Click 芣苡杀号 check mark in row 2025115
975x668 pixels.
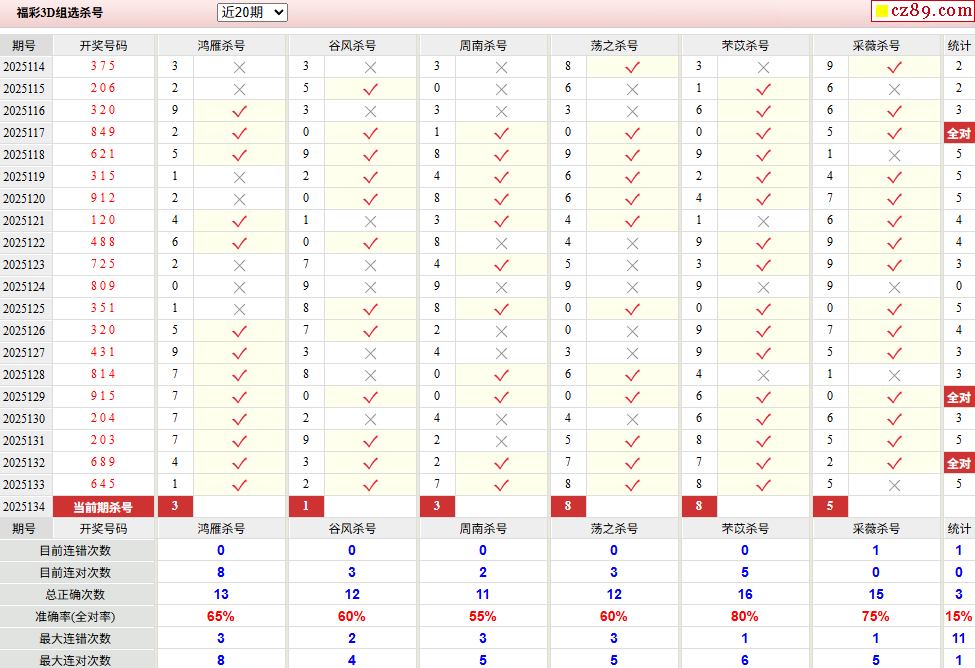point(764,90)
